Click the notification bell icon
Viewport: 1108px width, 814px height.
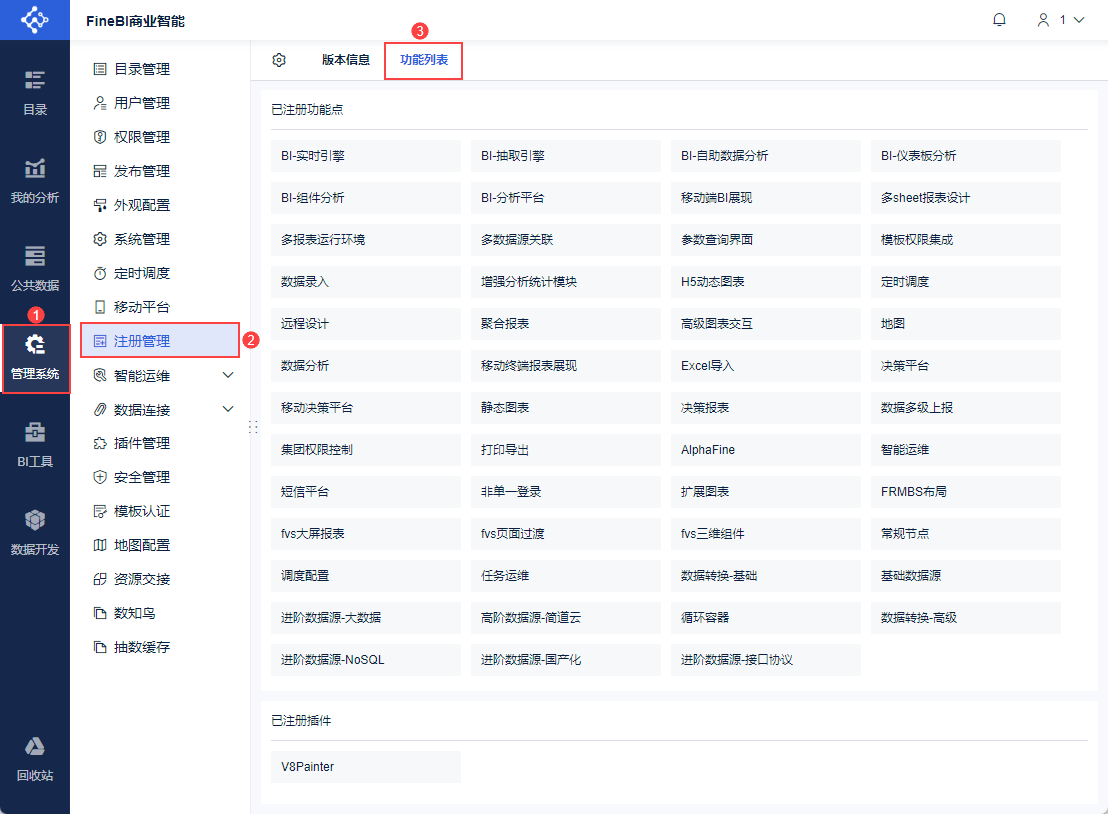[999, 20]
